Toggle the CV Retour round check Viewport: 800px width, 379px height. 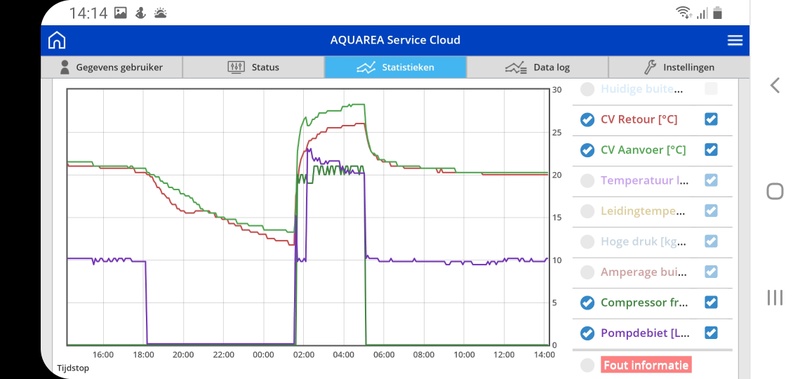pyautogui.click(x=587, y=119)
